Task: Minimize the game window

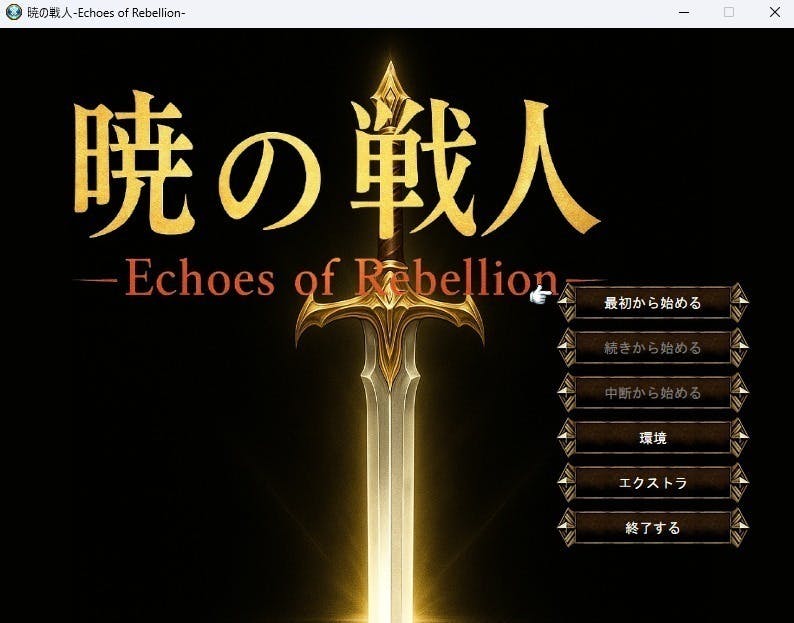Action: coord(684,13)
